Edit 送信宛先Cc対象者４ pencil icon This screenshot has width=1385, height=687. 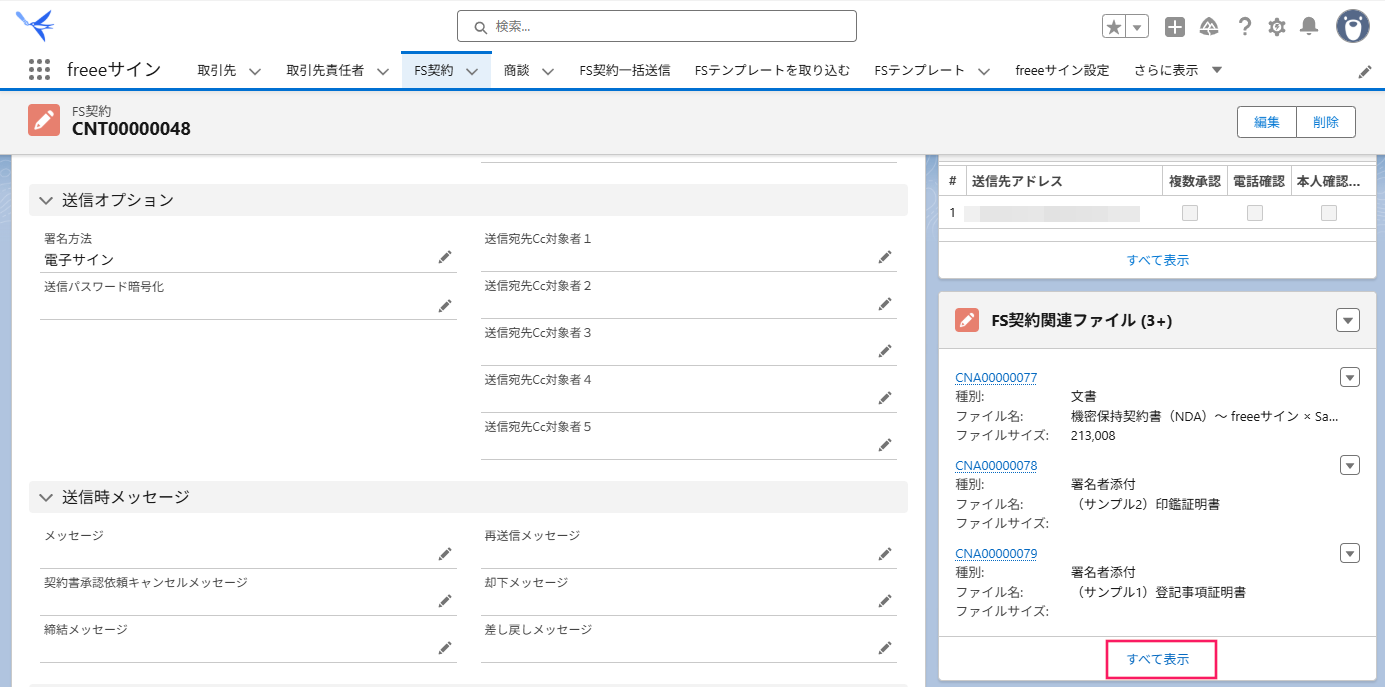pos(884,398)
